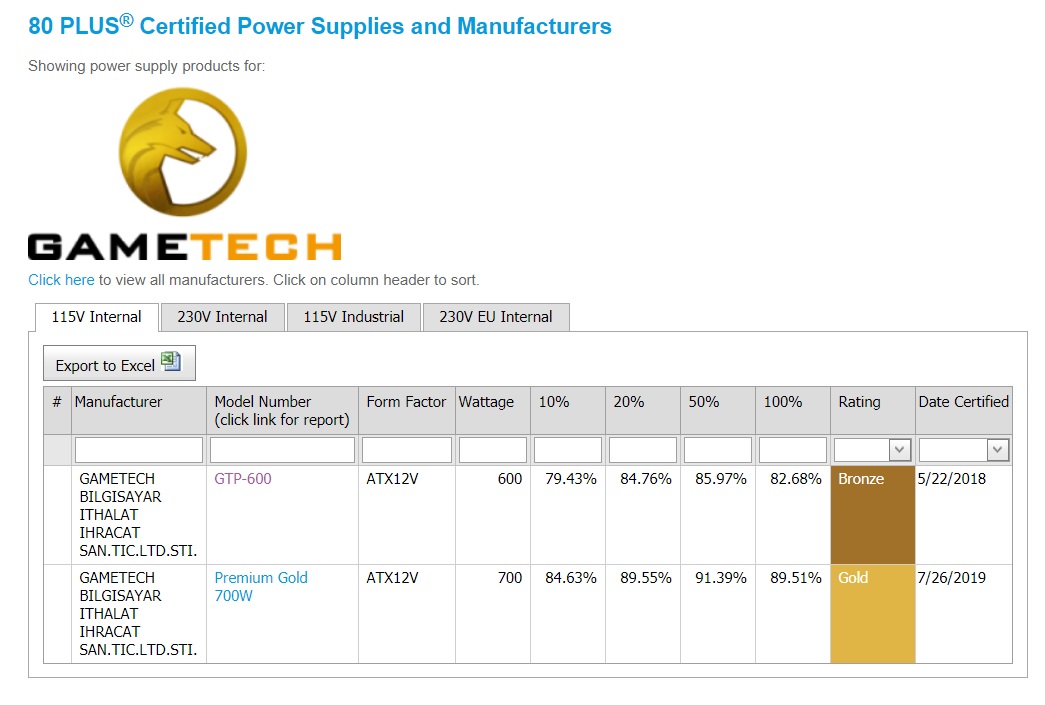The height and width of the screenshot is (705, 1045).
Task: Open the 230V EU Internal tab
Action: (x=495, y=317)
